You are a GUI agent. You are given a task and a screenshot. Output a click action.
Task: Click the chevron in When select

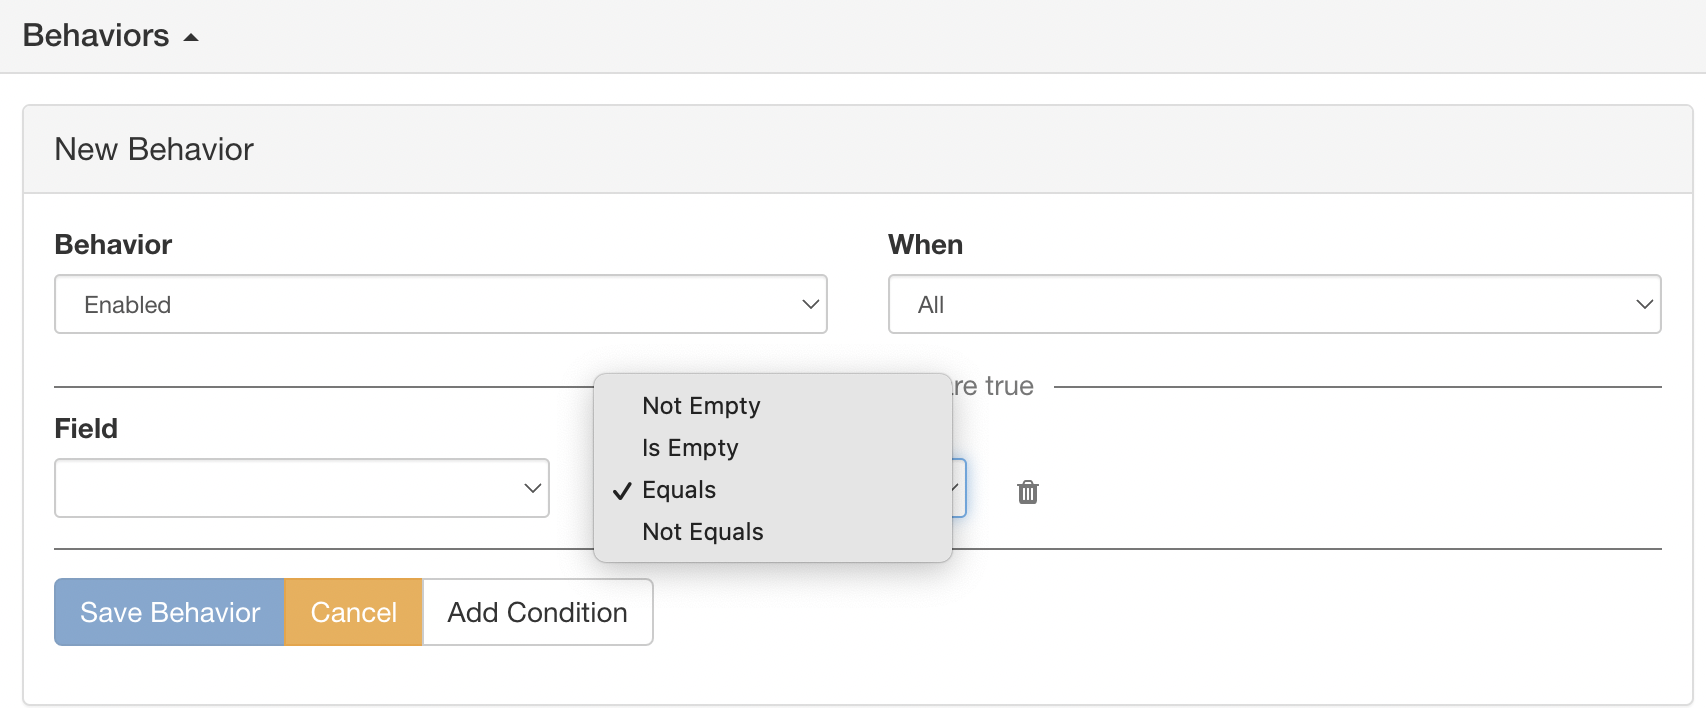[x=1644, y=304]
